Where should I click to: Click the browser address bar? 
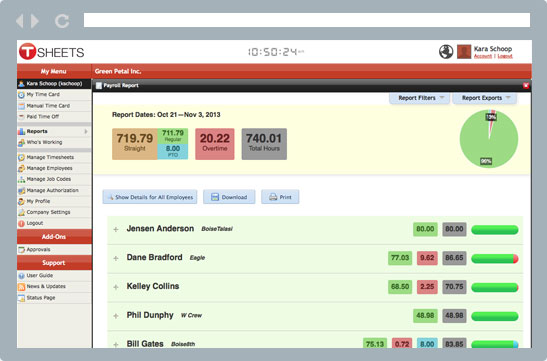tap(307, 20)
